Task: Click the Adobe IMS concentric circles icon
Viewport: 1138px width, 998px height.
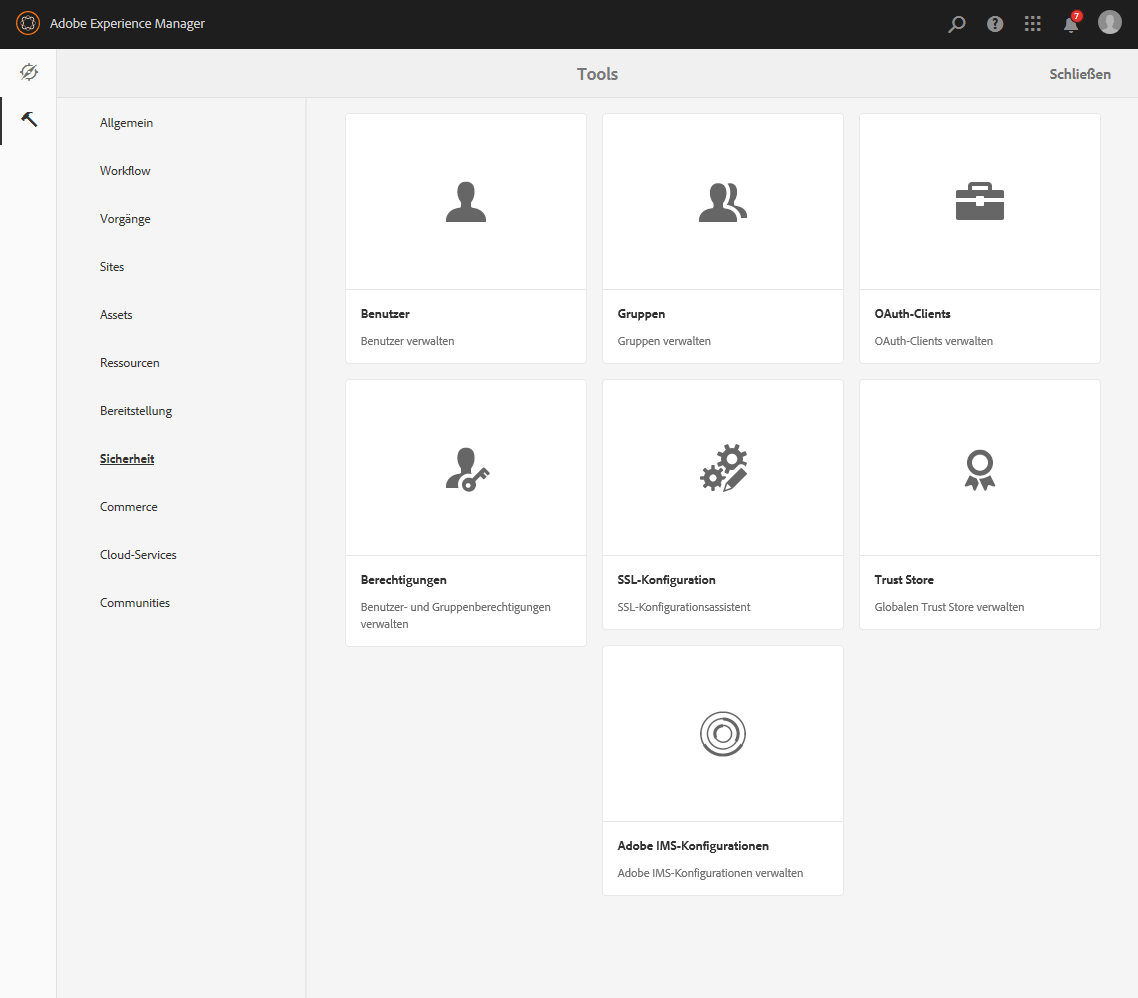Action: [723, 734]
